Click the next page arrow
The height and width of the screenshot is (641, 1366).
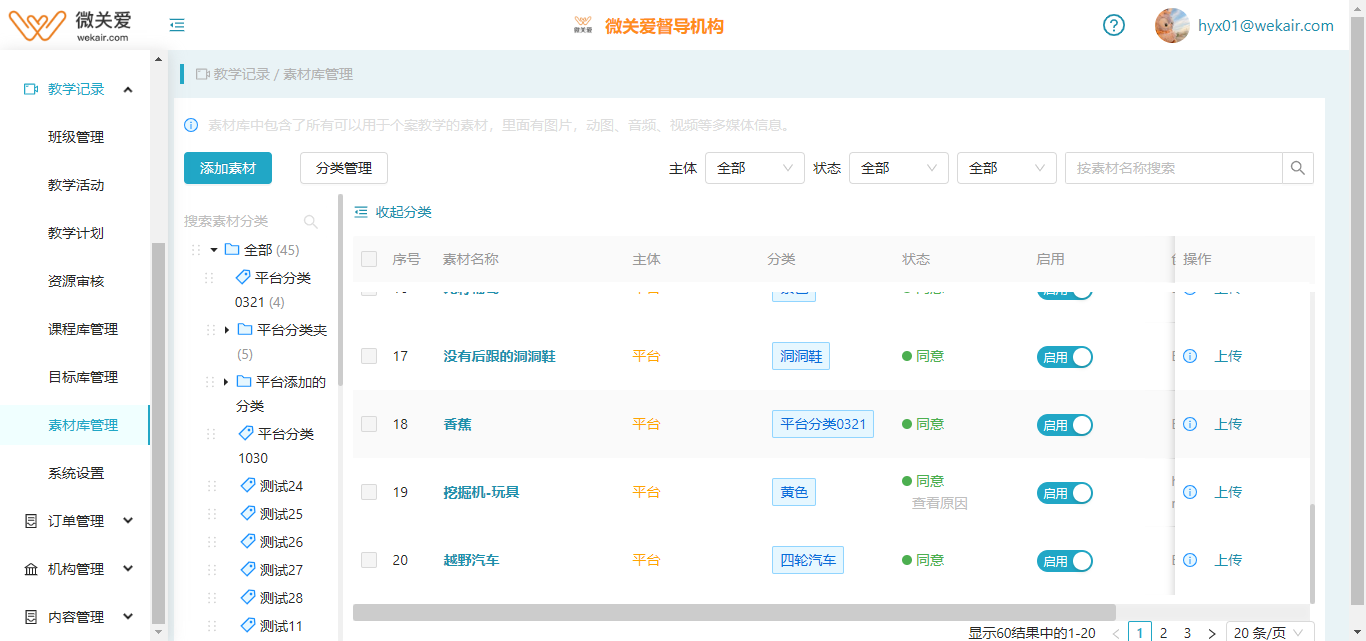click(x=1212, y=633)
